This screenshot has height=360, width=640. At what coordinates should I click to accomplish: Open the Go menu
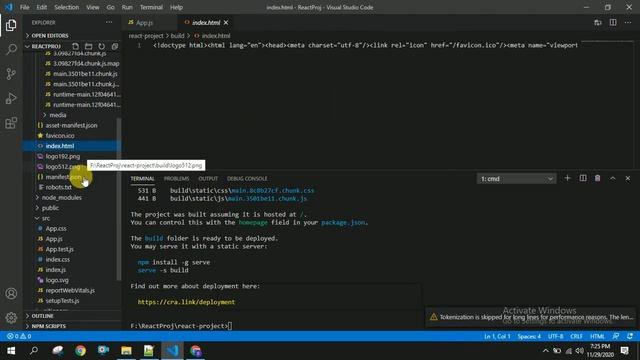point(111,7)
